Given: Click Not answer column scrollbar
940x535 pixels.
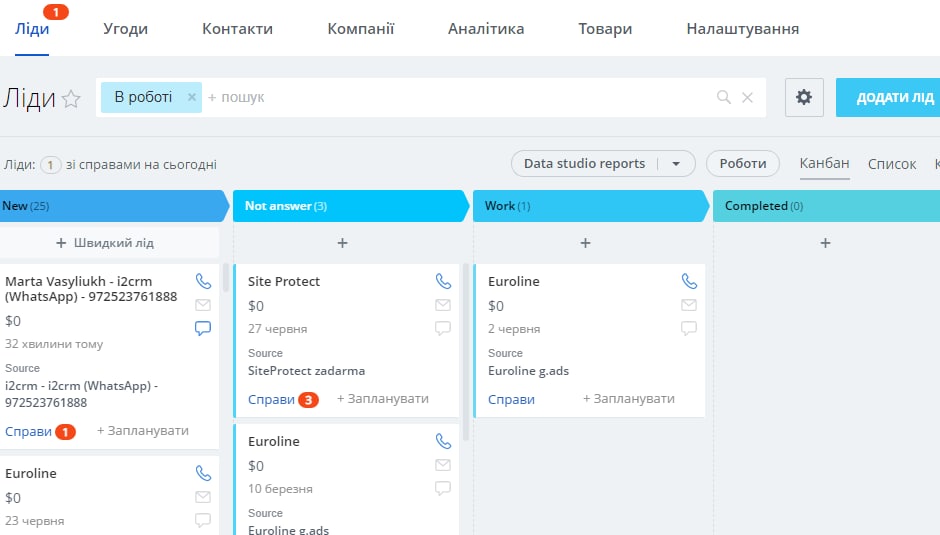Looking at the screenshot, I should coord(466,351).
